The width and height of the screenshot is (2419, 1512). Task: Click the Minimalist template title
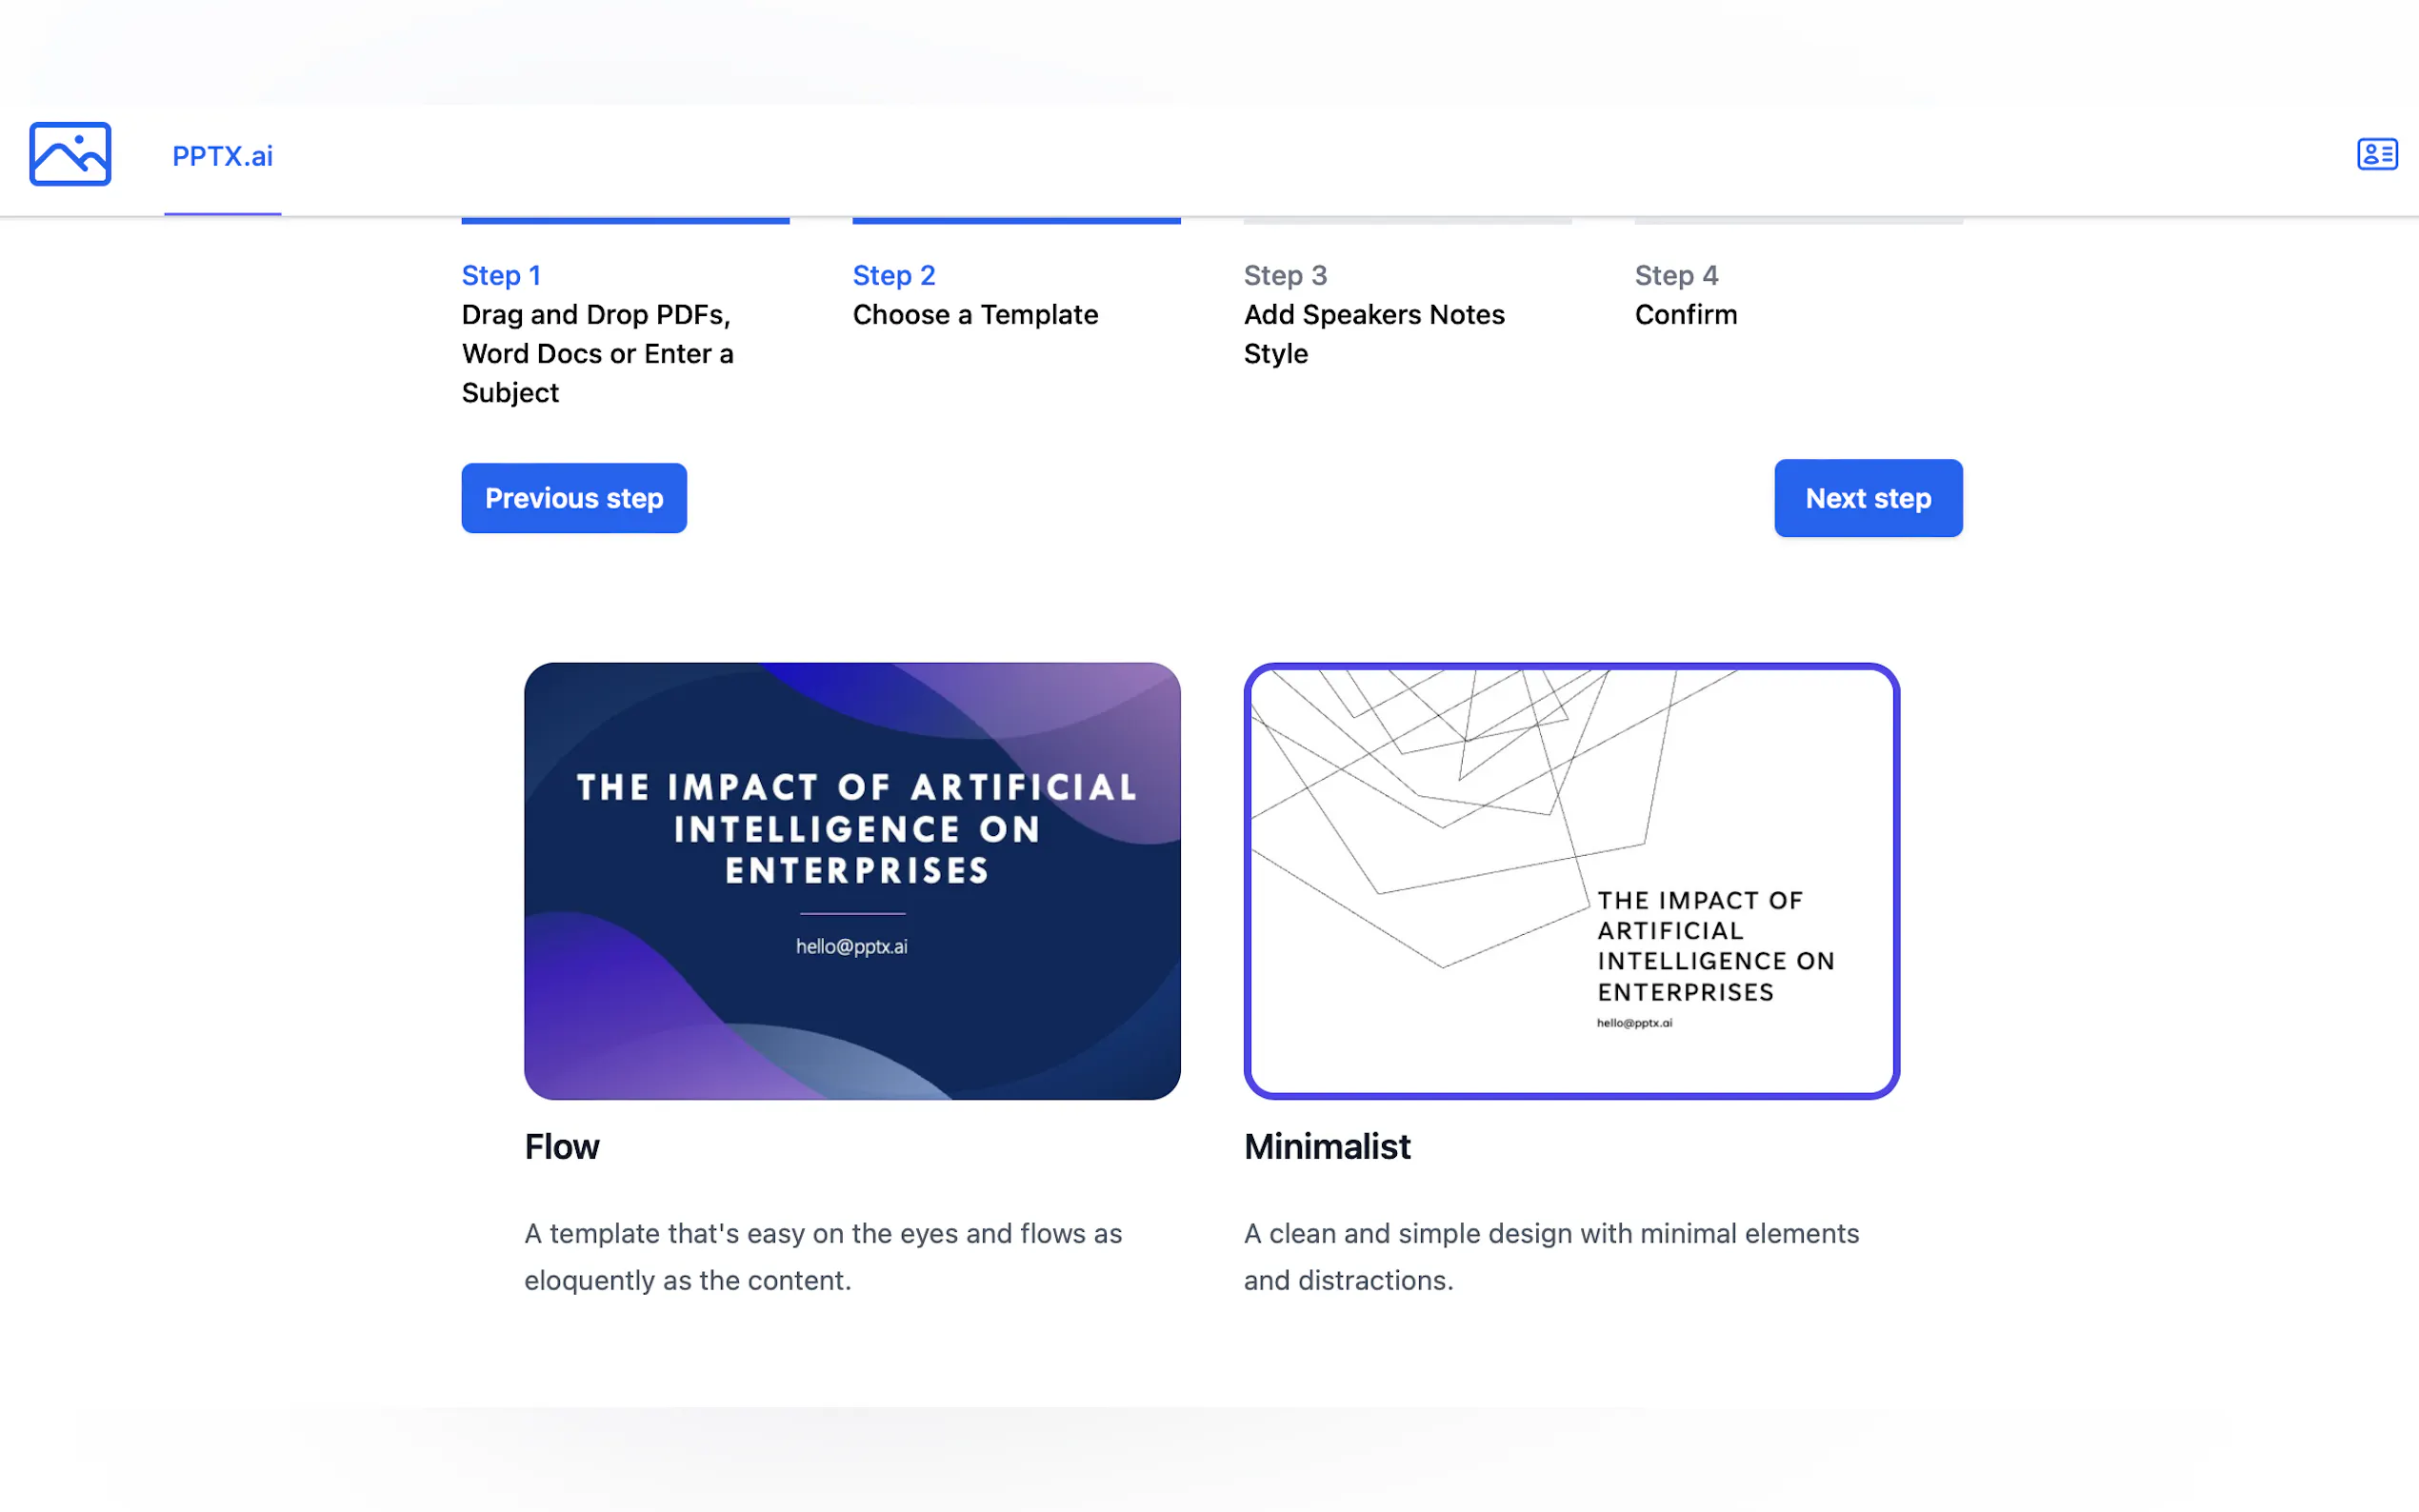pyautogui.click(x=1326, y=1147)
